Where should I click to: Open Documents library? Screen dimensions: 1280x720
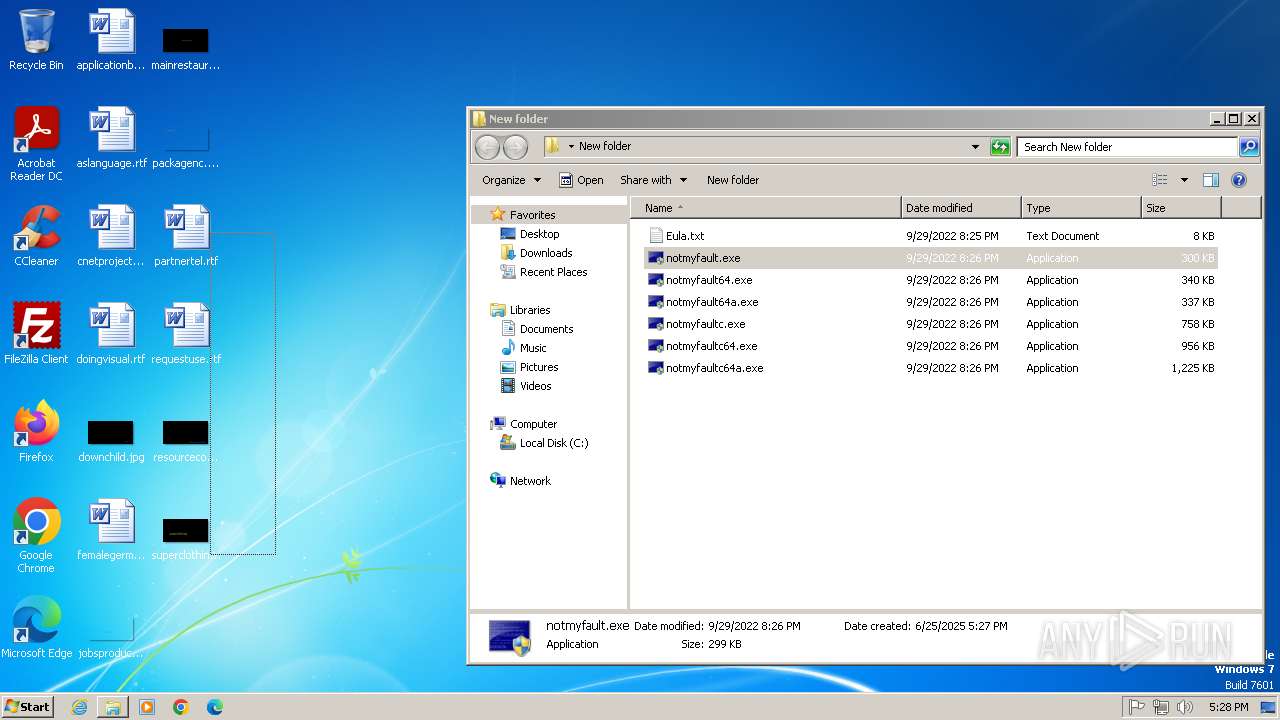pyautogui.click(x=546, y=329)
